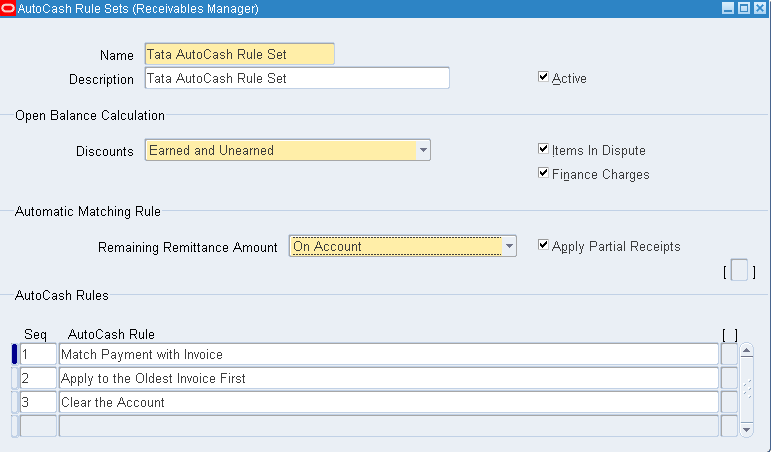Minimize the AutoCash Rule Sets window
The width and height of the screenshot is (771, 452).
(728, 9)
